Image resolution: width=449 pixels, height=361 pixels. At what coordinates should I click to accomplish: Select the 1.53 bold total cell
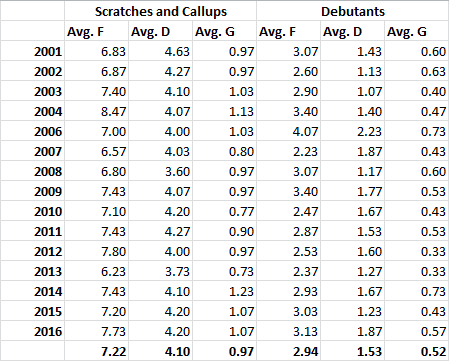352,351
